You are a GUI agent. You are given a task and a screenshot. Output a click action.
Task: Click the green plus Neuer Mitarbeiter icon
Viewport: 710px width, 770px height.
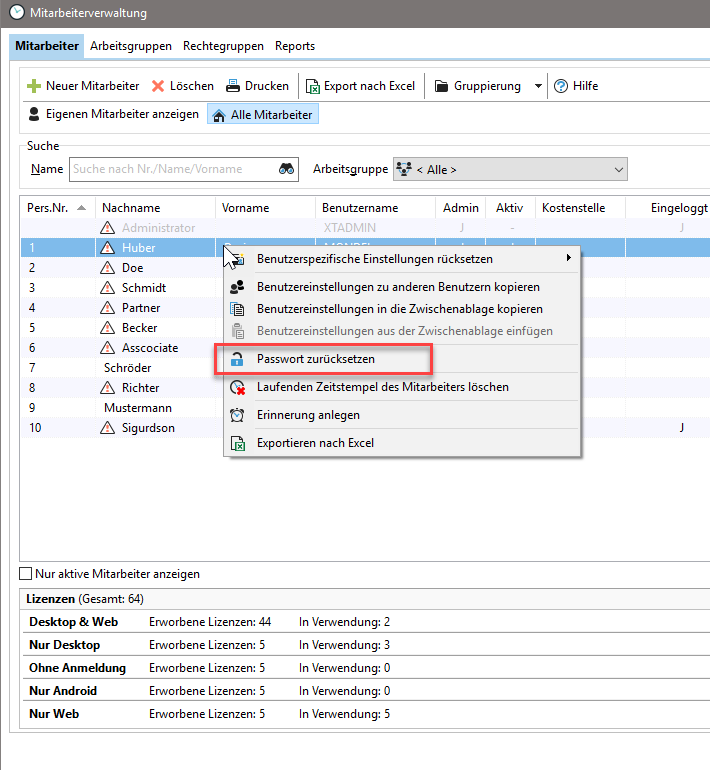(34, 86)
